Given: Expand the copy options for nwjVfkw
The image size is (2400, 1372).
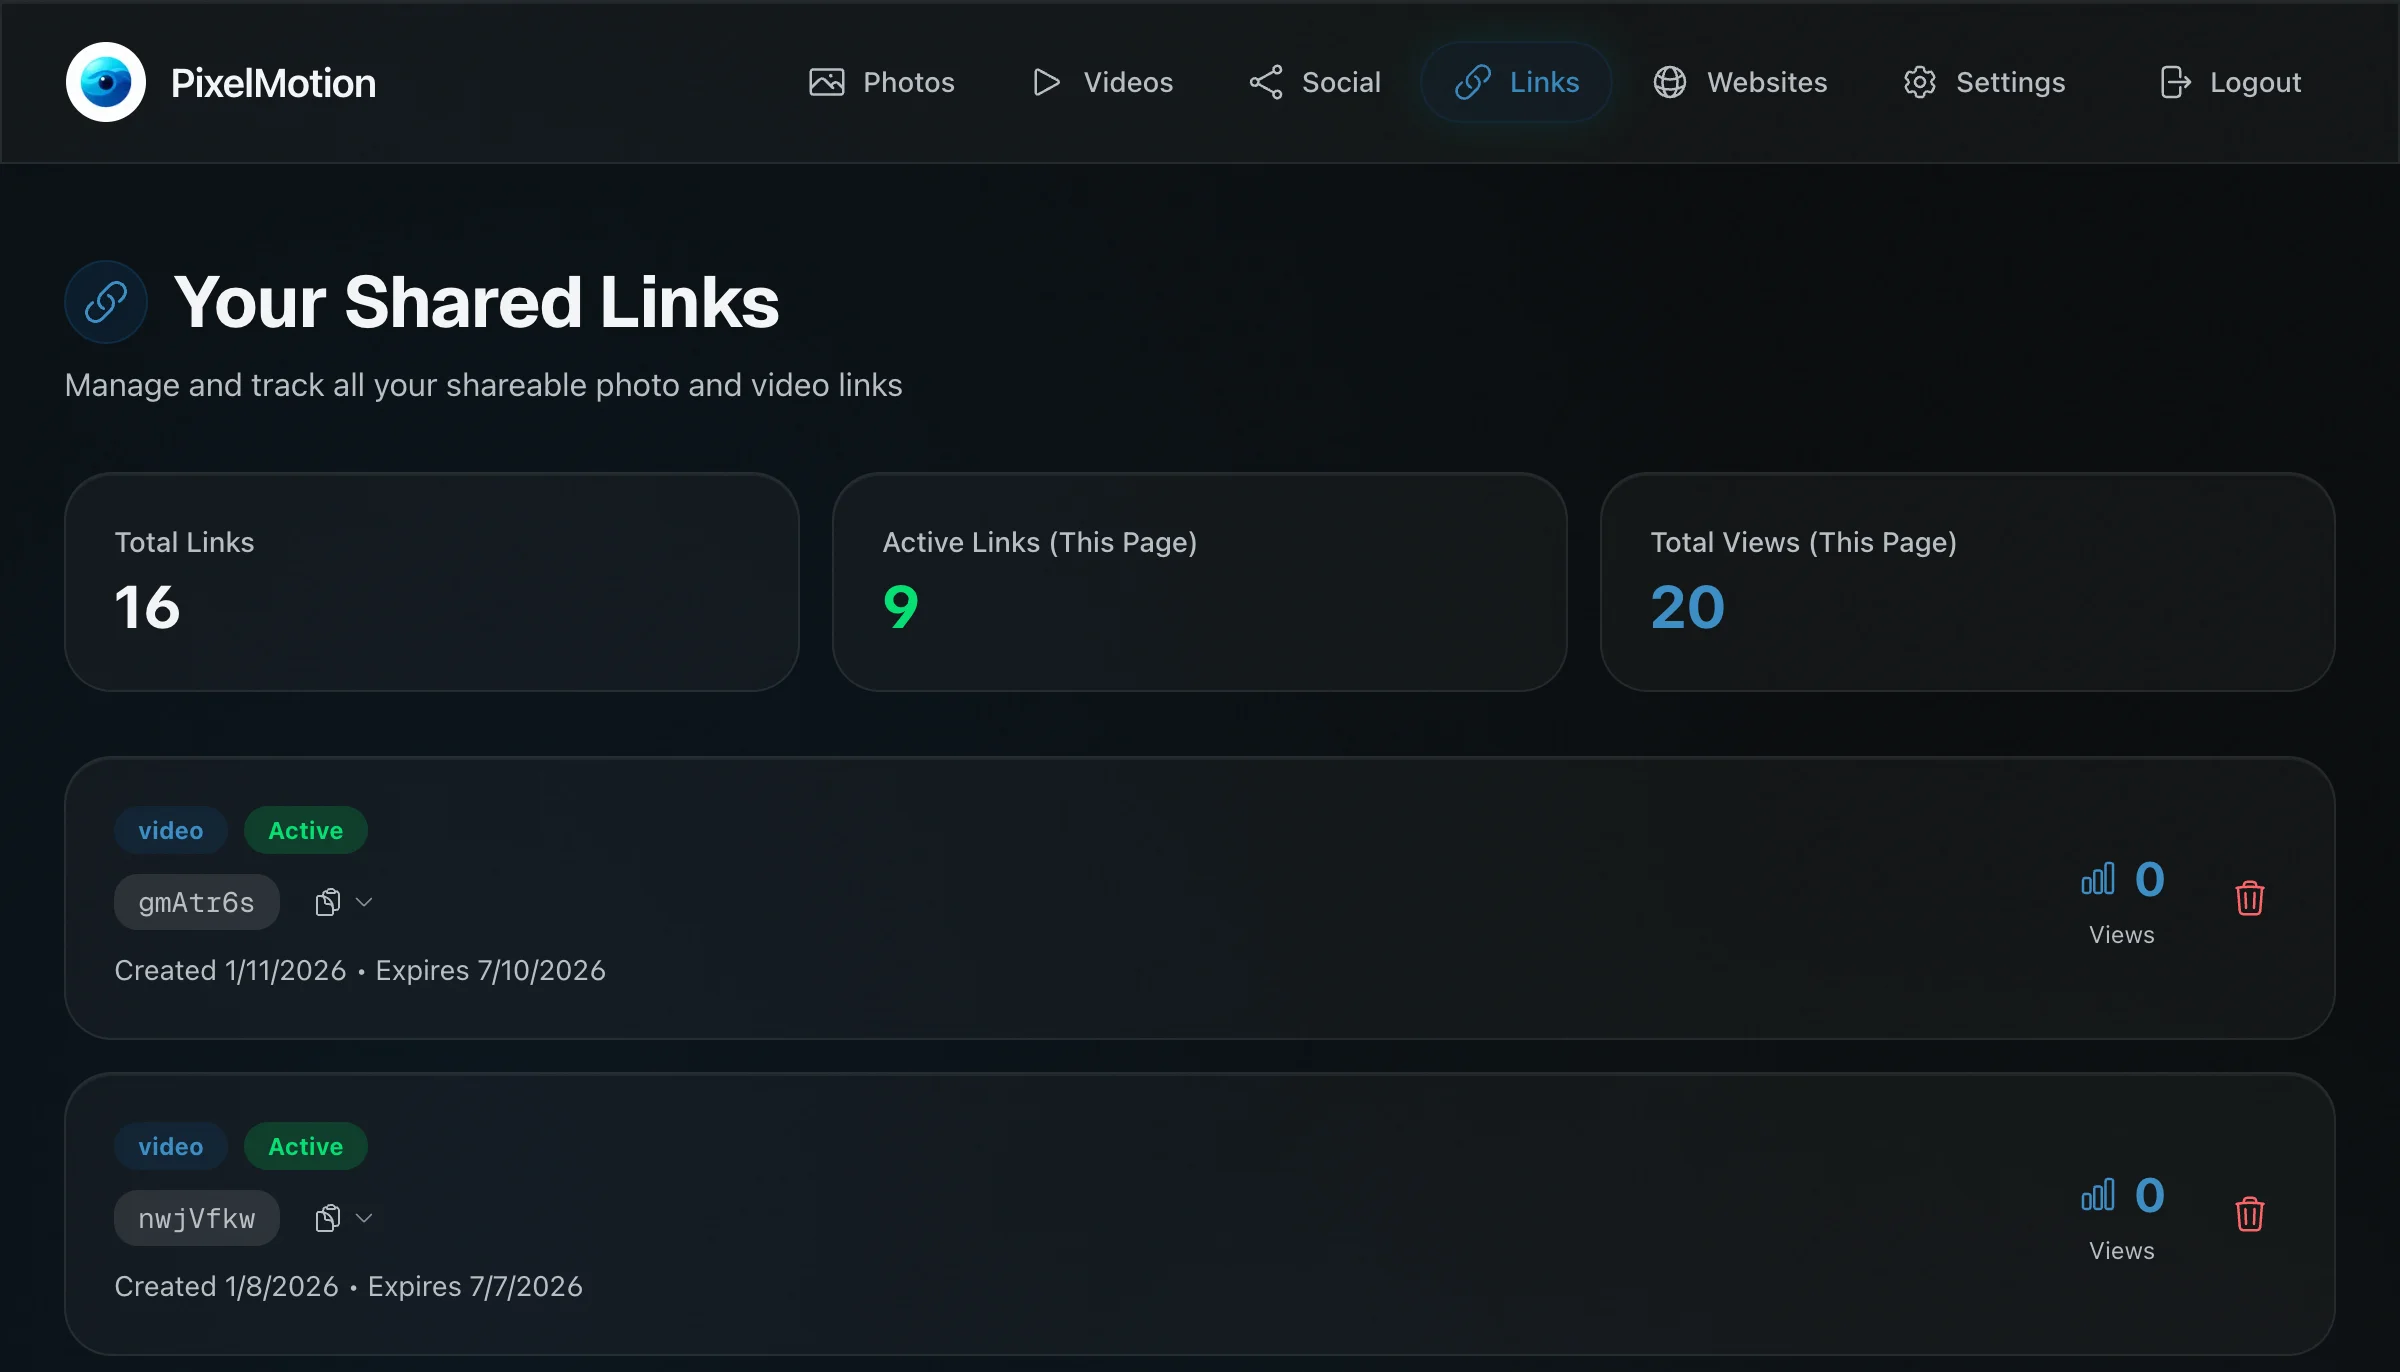Looking at the screenshot, I should (x=364, y=1217).
